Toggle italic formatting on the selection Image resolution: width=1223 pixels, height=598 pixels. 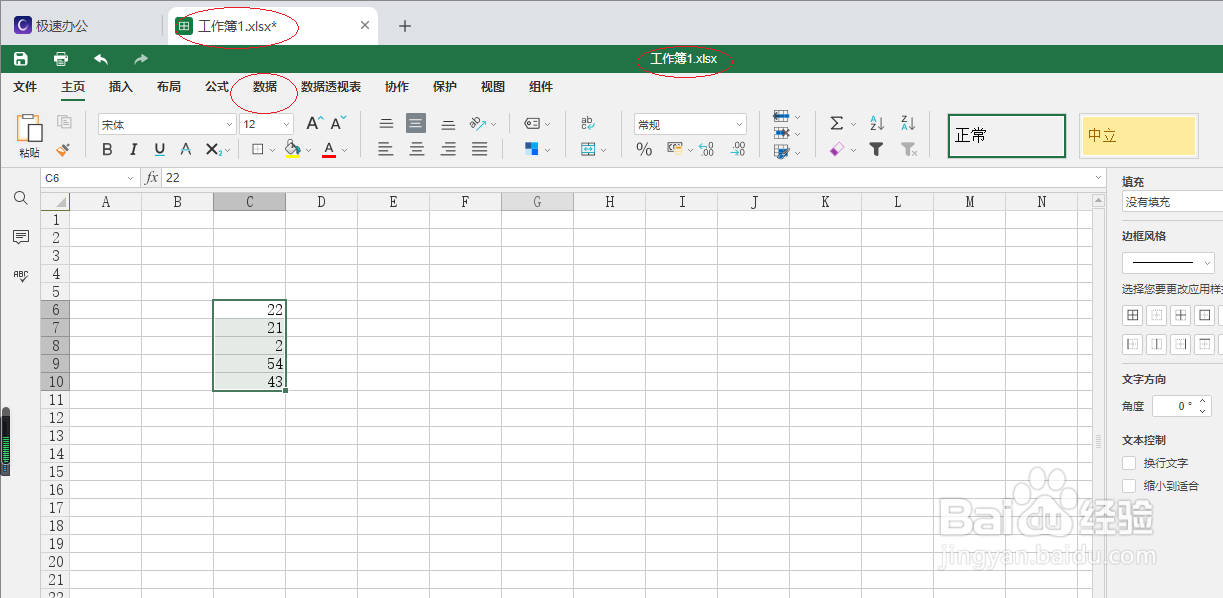133,149
